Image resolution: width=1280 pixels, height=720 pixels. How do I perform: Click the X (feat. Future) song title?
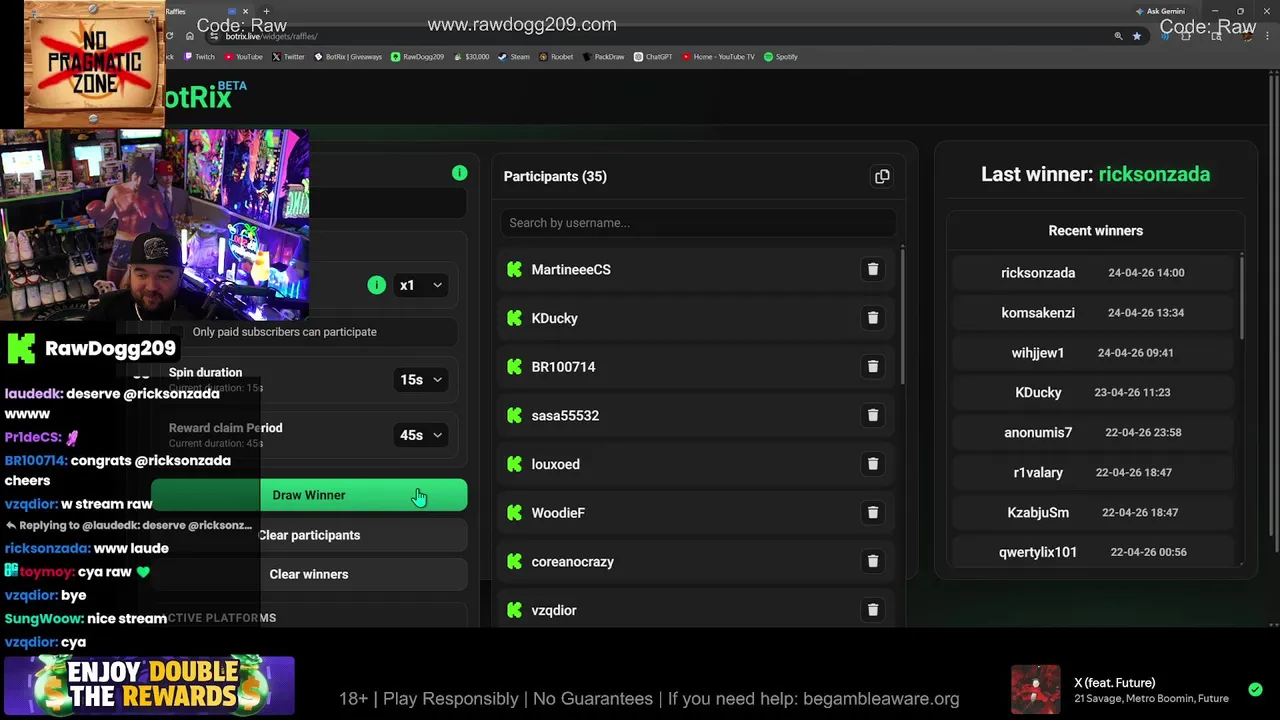click(x=1115, y=683)
